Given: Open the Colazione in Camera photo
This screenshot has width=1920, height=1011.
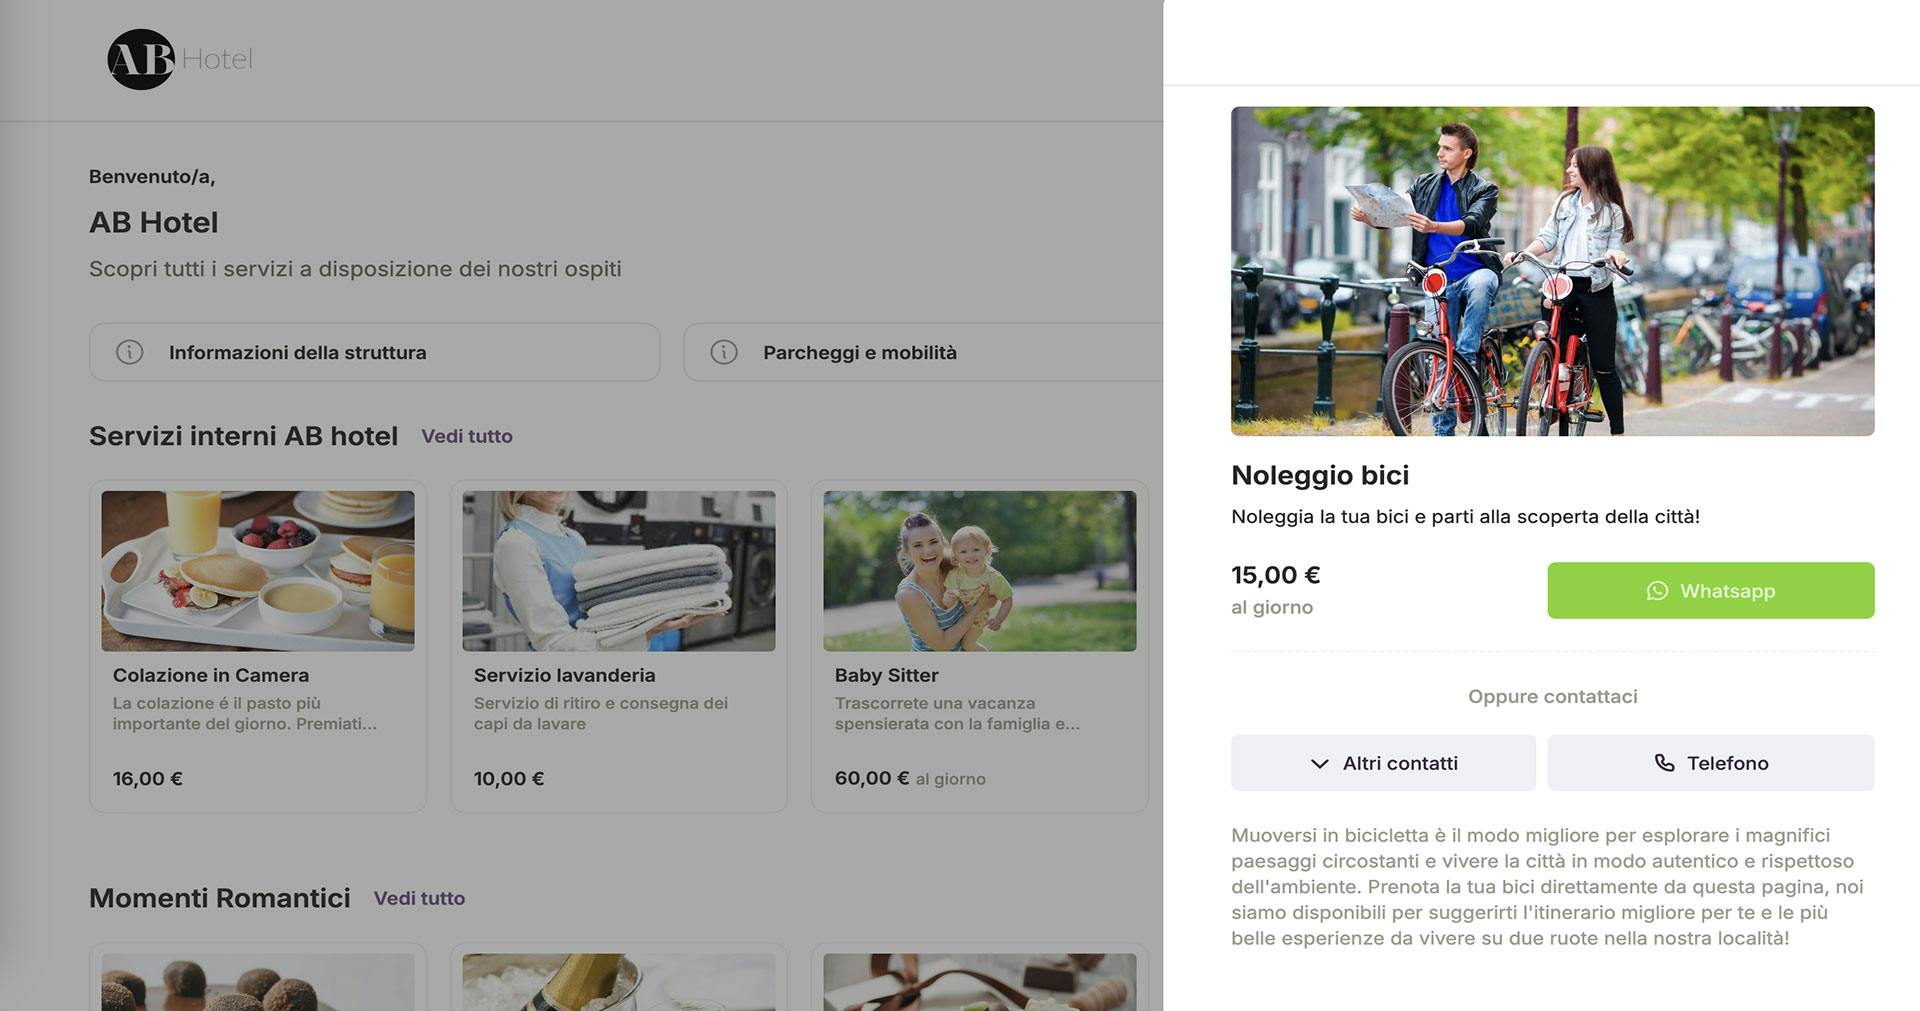Looking at the screenshot, I should (258, 571).
